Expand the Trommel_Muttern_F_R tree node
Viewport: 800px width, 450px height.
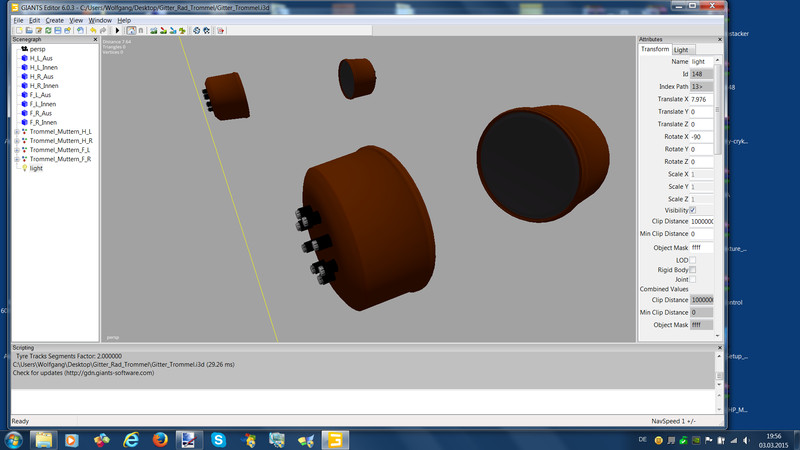click(16, 159)
